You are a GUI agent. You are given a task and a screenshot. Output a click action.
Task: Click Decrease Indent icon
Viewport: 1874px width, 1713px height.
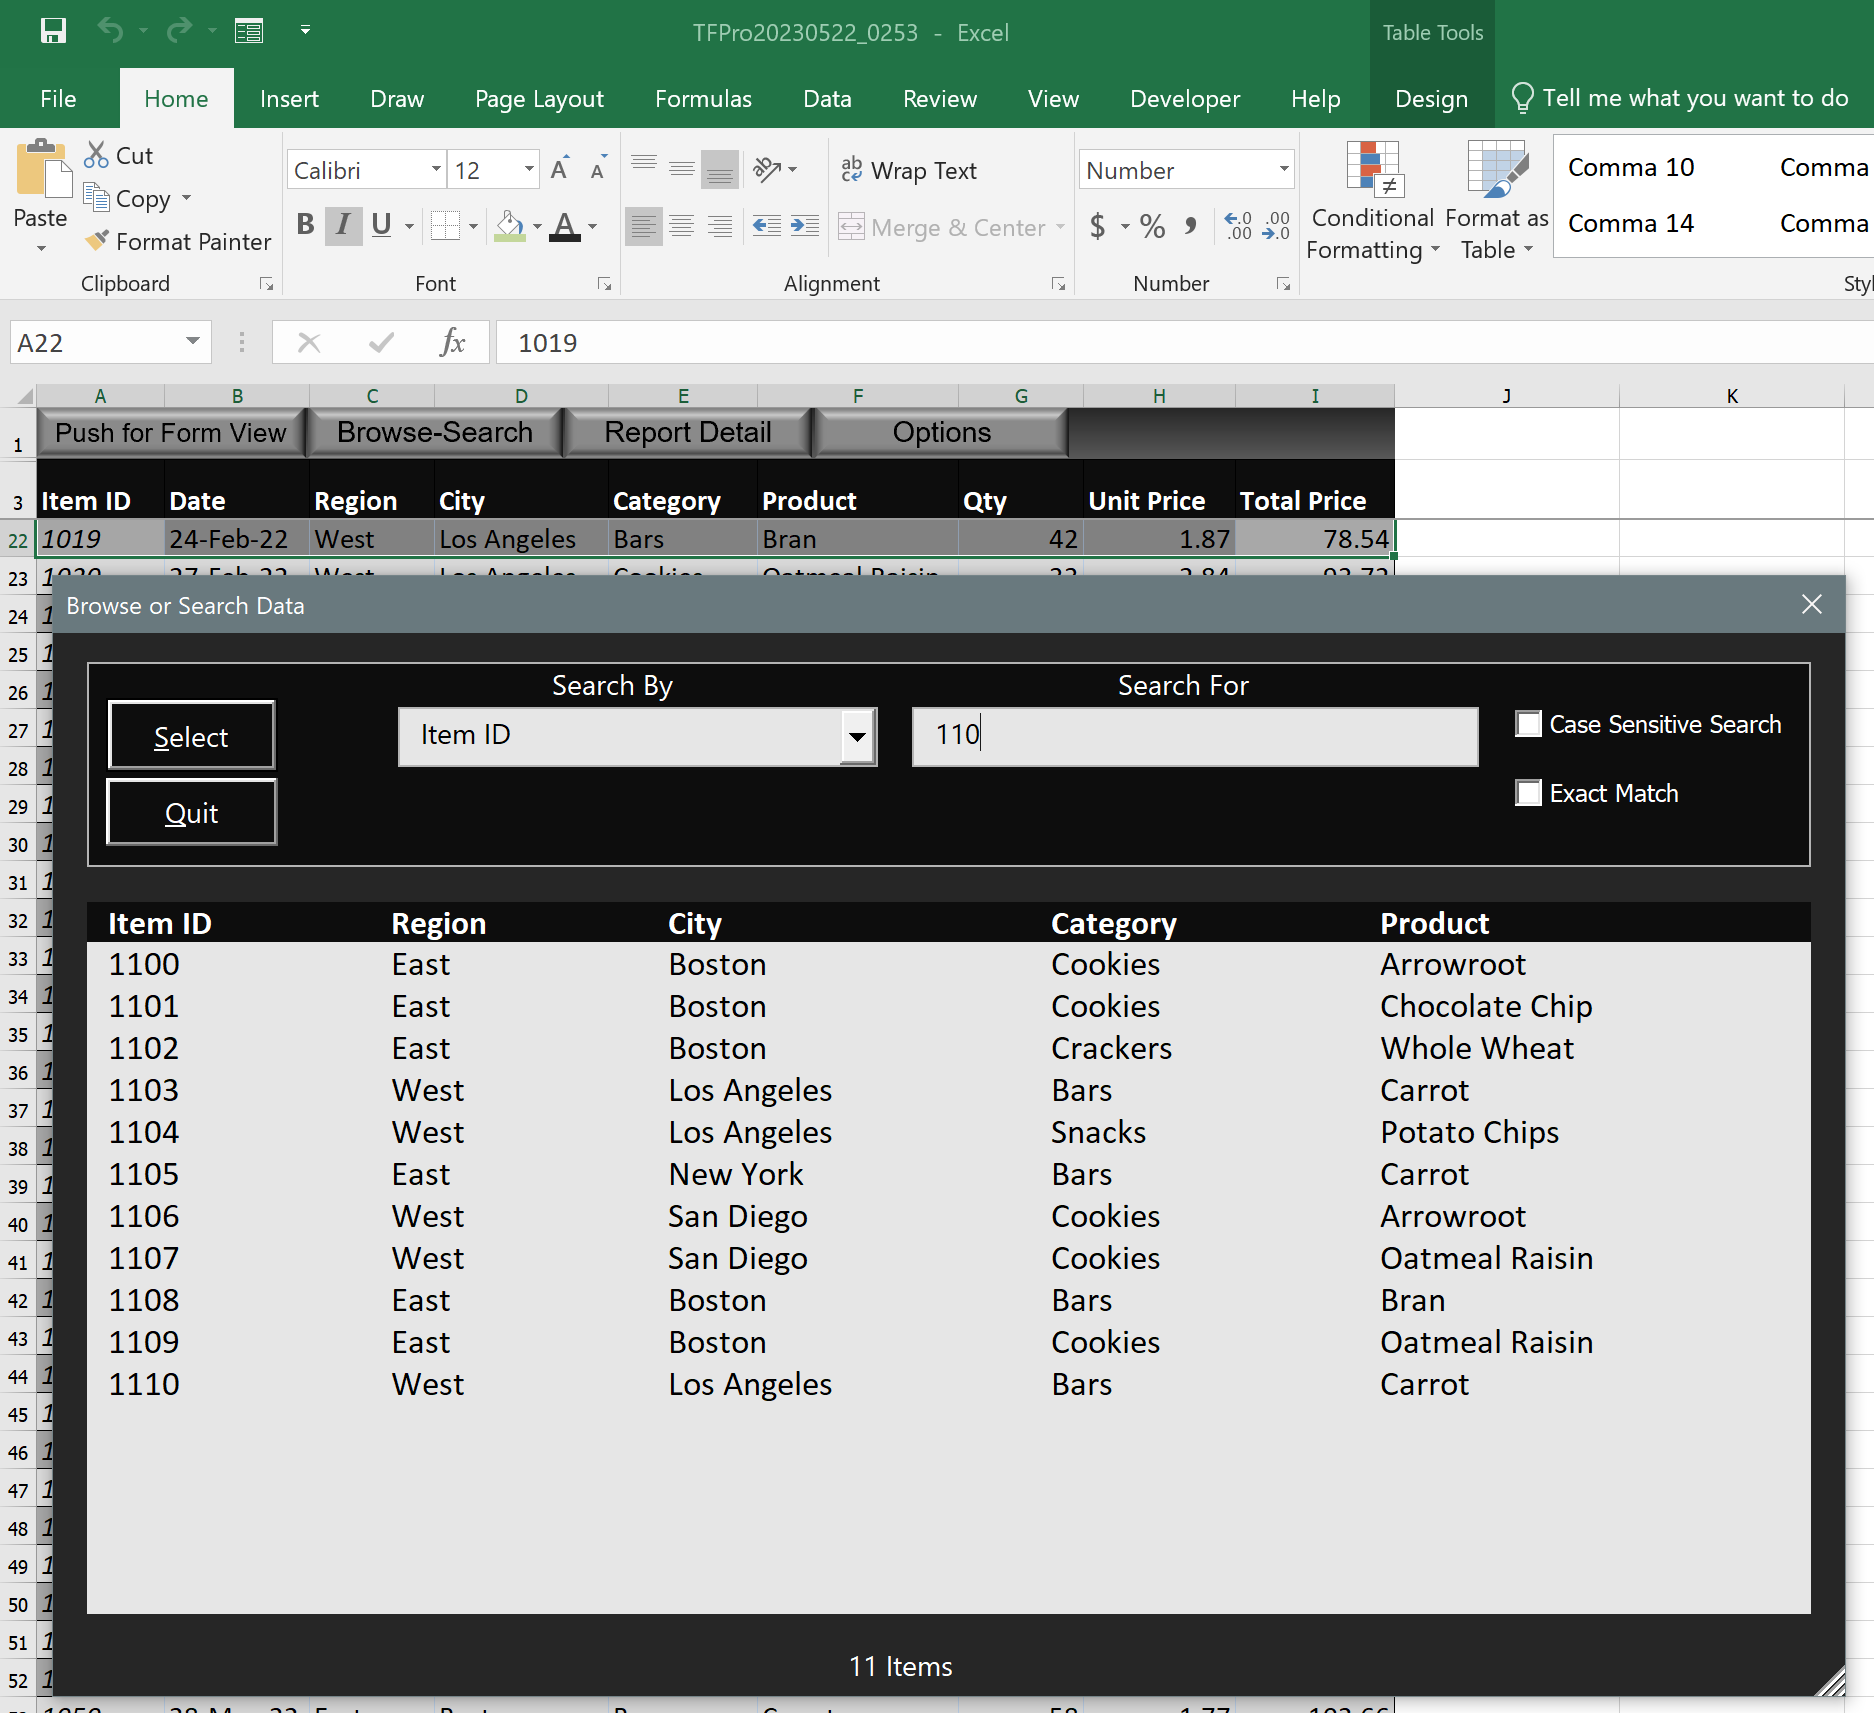click(x=767, y=226)
